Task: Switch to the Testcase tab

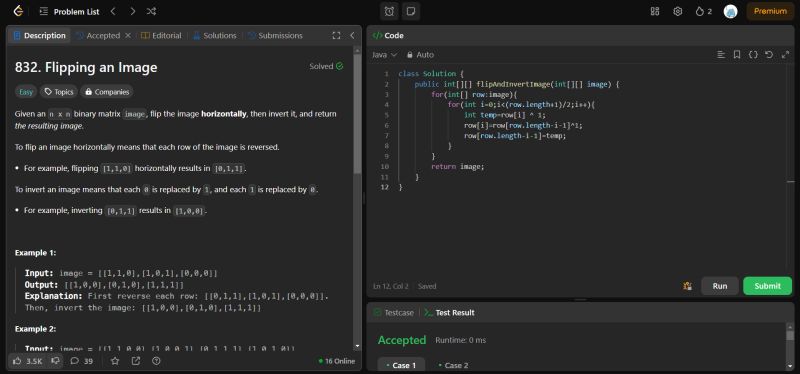Action: [393, 313]
